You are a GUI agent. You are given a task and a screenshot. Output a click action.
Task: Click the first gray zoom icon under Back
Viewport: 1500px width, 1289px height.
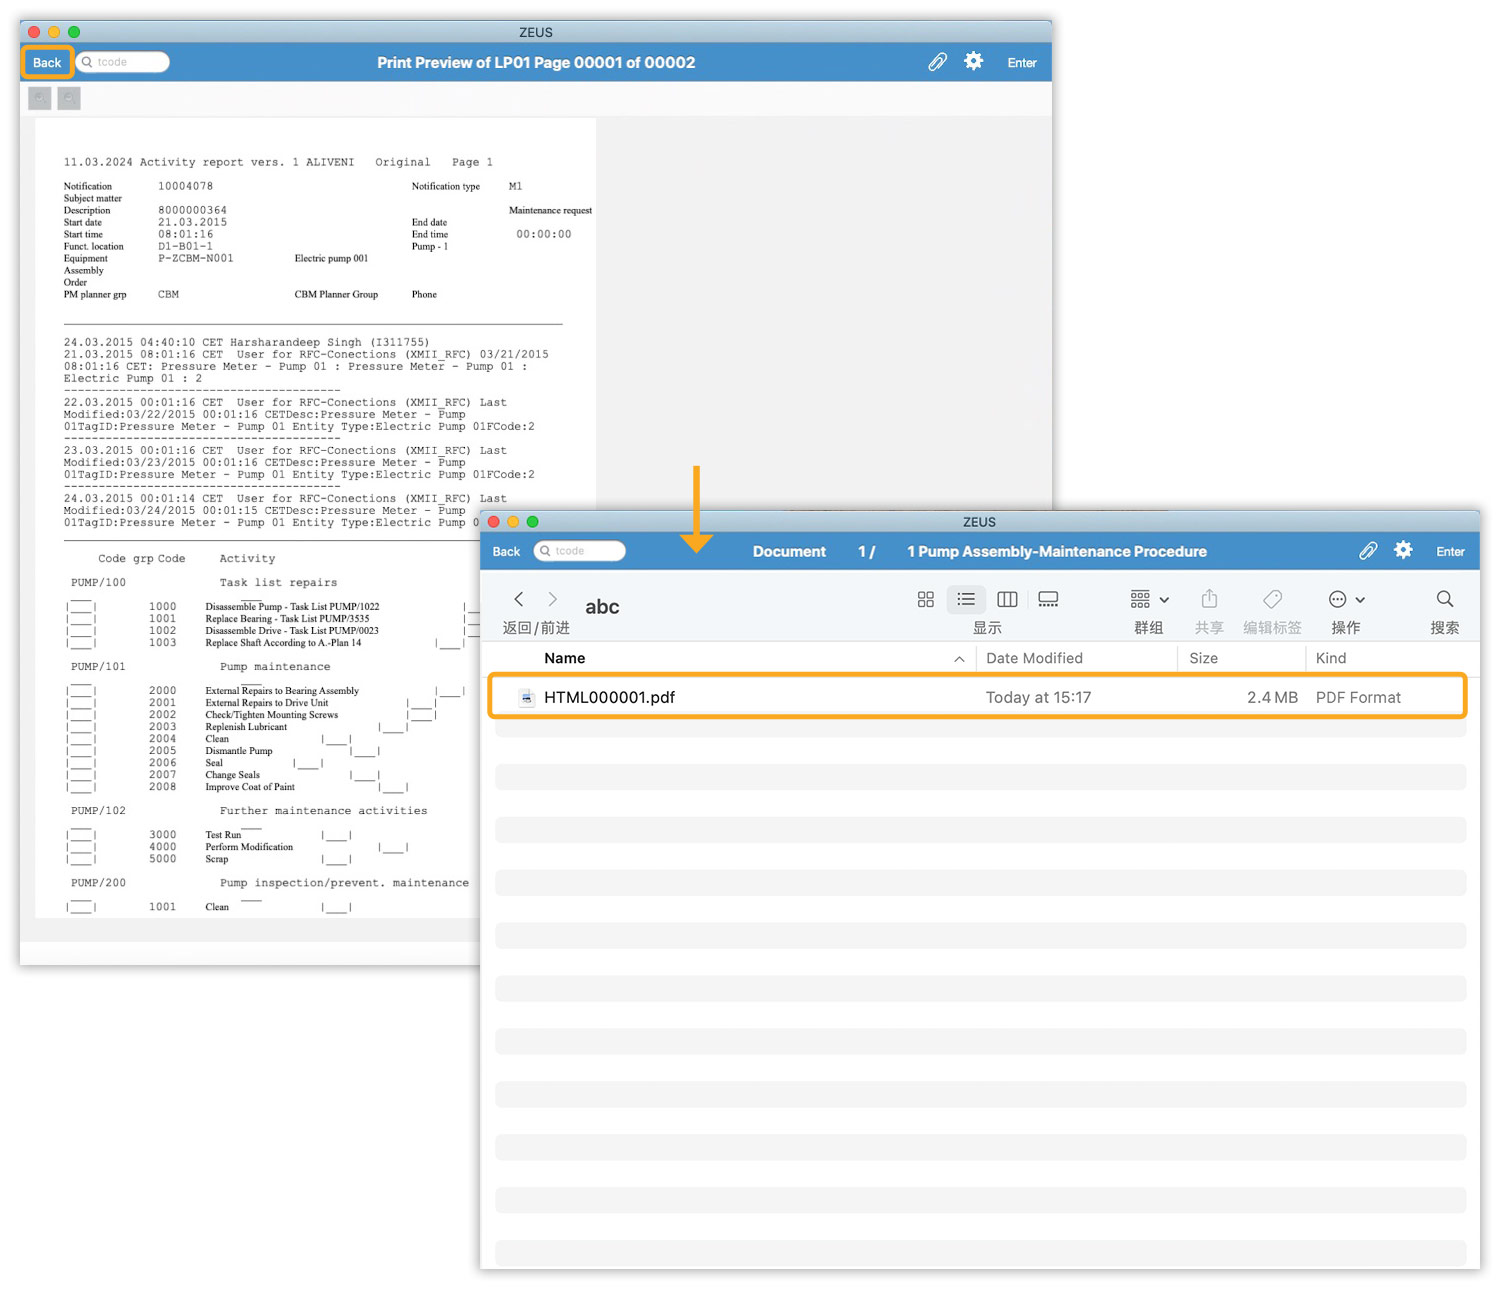(x=40, y=98)
